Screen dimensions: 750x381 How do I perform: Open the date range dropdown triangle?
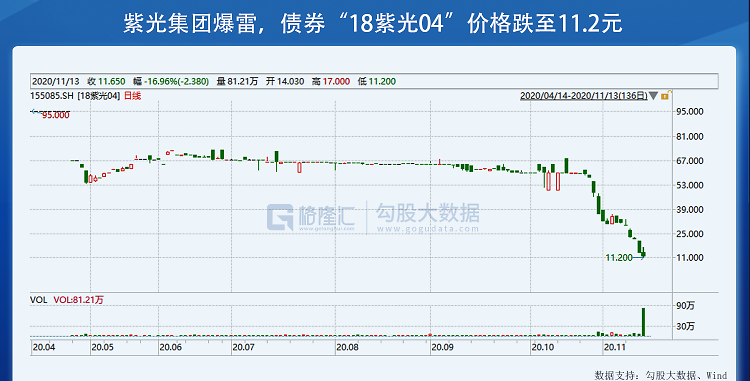point(653,96)
